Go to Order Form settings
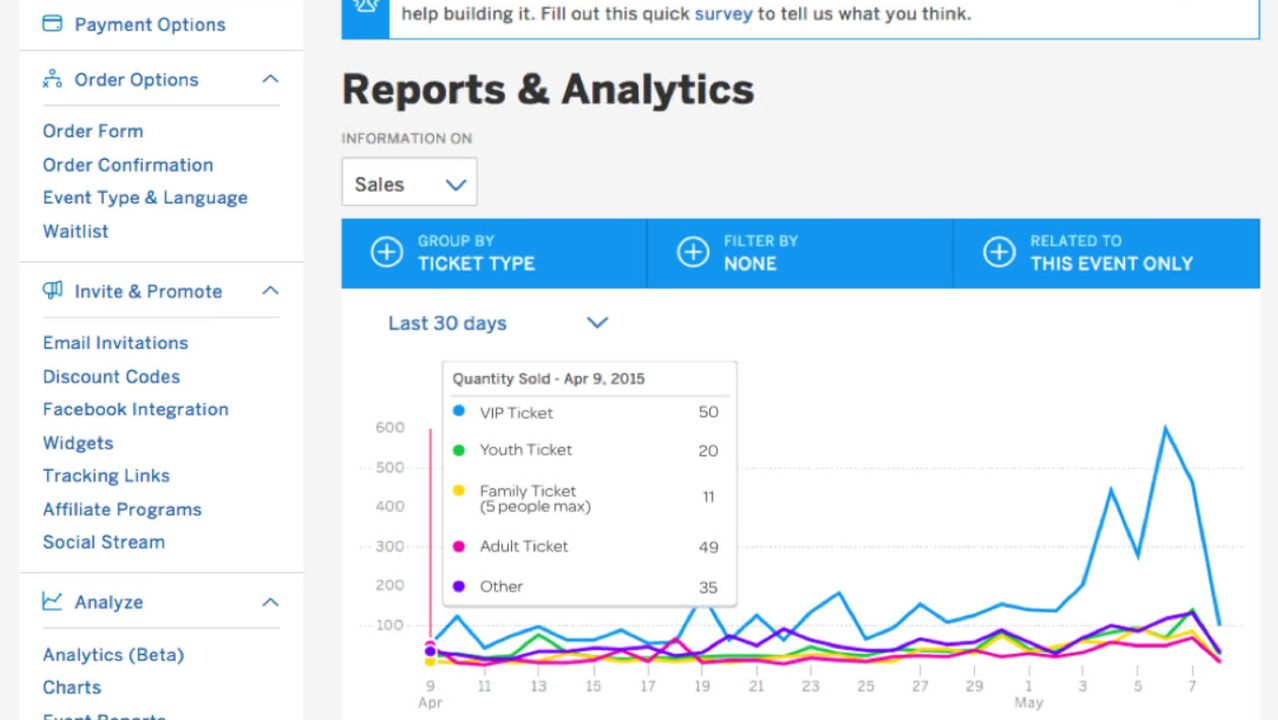Screen dimensions: 1278x720 click(x=93, y=131)
